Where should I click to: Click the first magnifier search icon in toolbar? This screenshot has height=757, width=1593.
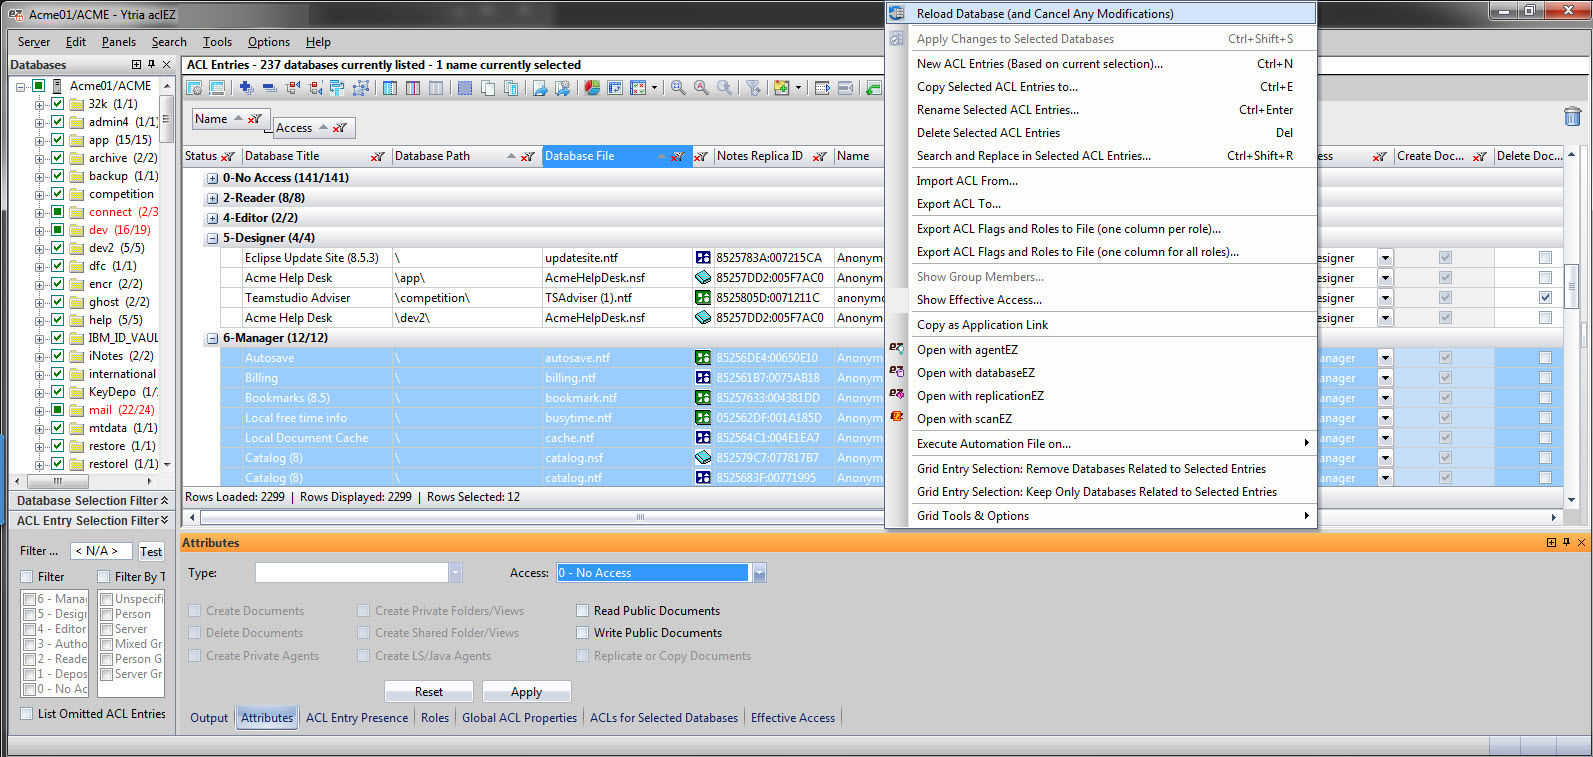[678, 88]
